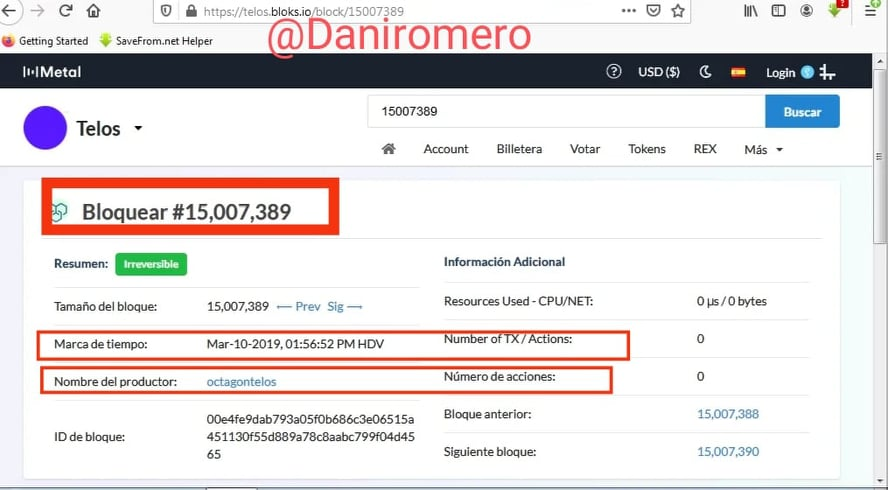Reload the page with refresh icon
888x490 pixels.
click(x=66, y=11)
